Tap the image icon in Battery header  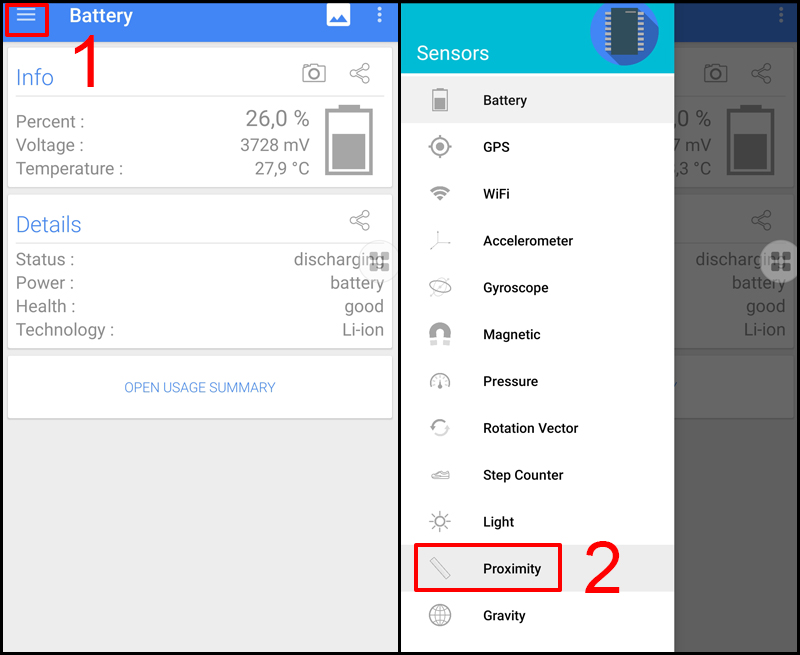338,15
